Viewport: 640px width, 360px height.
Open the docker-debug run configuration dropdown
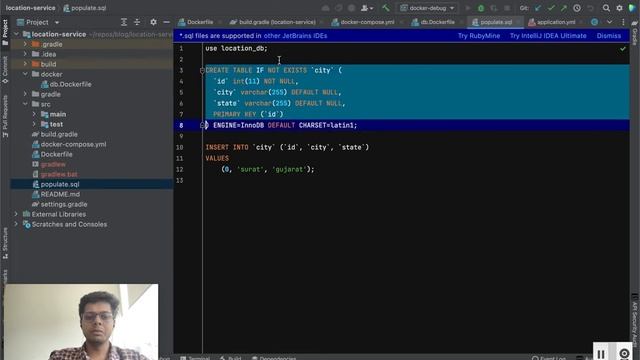(x=427, y=8)
